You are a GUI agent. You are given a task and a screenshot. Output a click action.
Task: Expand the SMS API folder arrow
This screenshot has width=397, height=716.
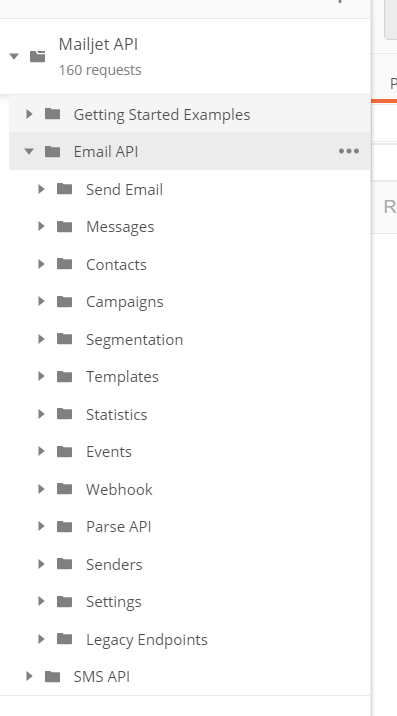29,676
